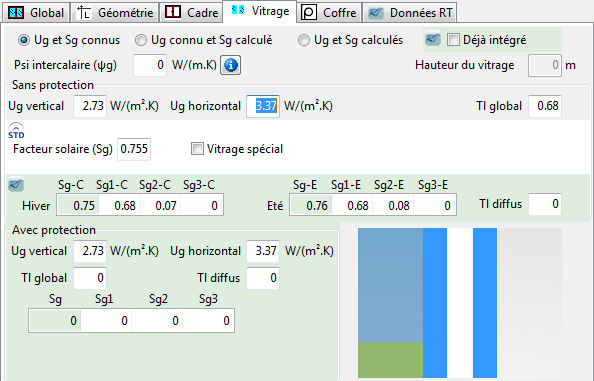Click the highlighted Ug horizontal 3.37 field

(263, 106)
